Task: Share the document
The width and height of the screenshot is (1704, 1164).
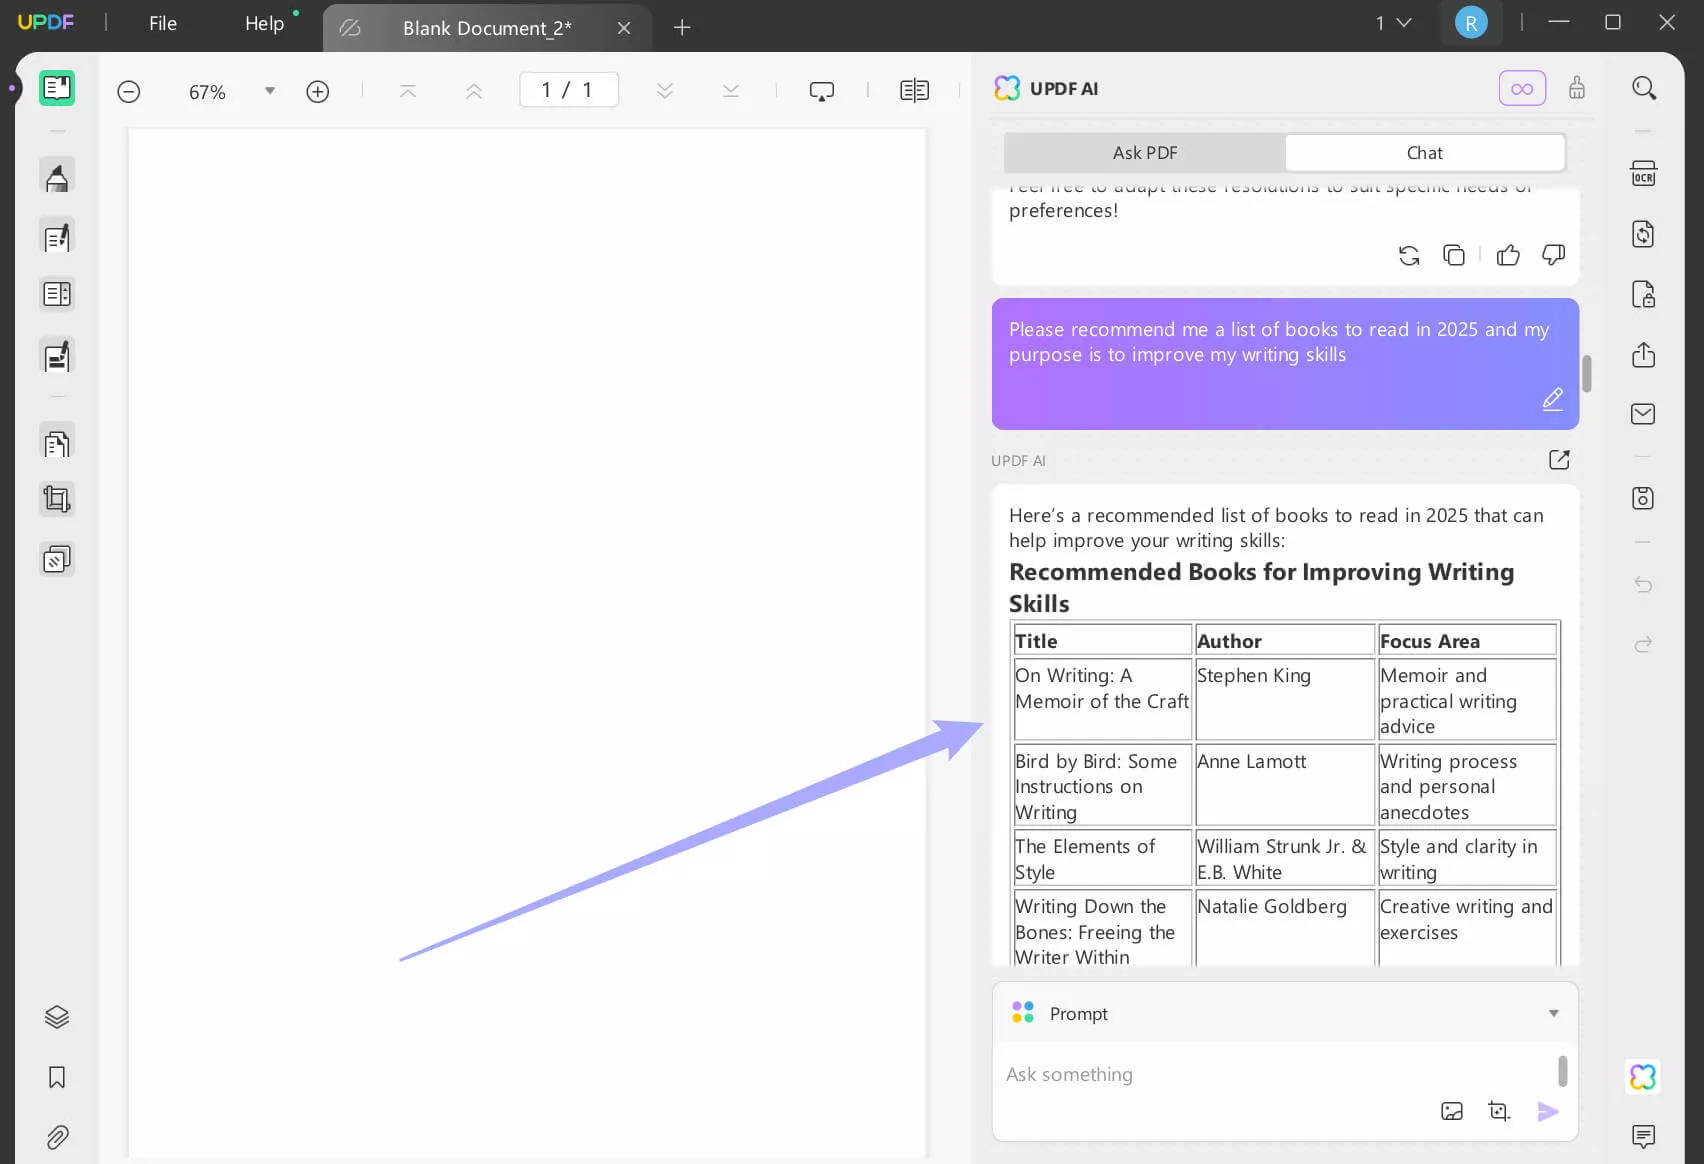Action: [1644, 354]
